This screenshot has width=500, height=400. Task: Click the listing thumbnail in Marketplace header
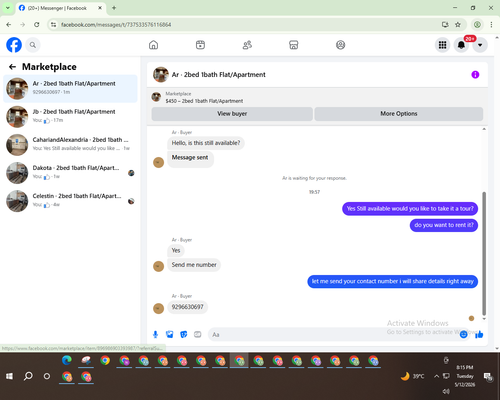156,97
